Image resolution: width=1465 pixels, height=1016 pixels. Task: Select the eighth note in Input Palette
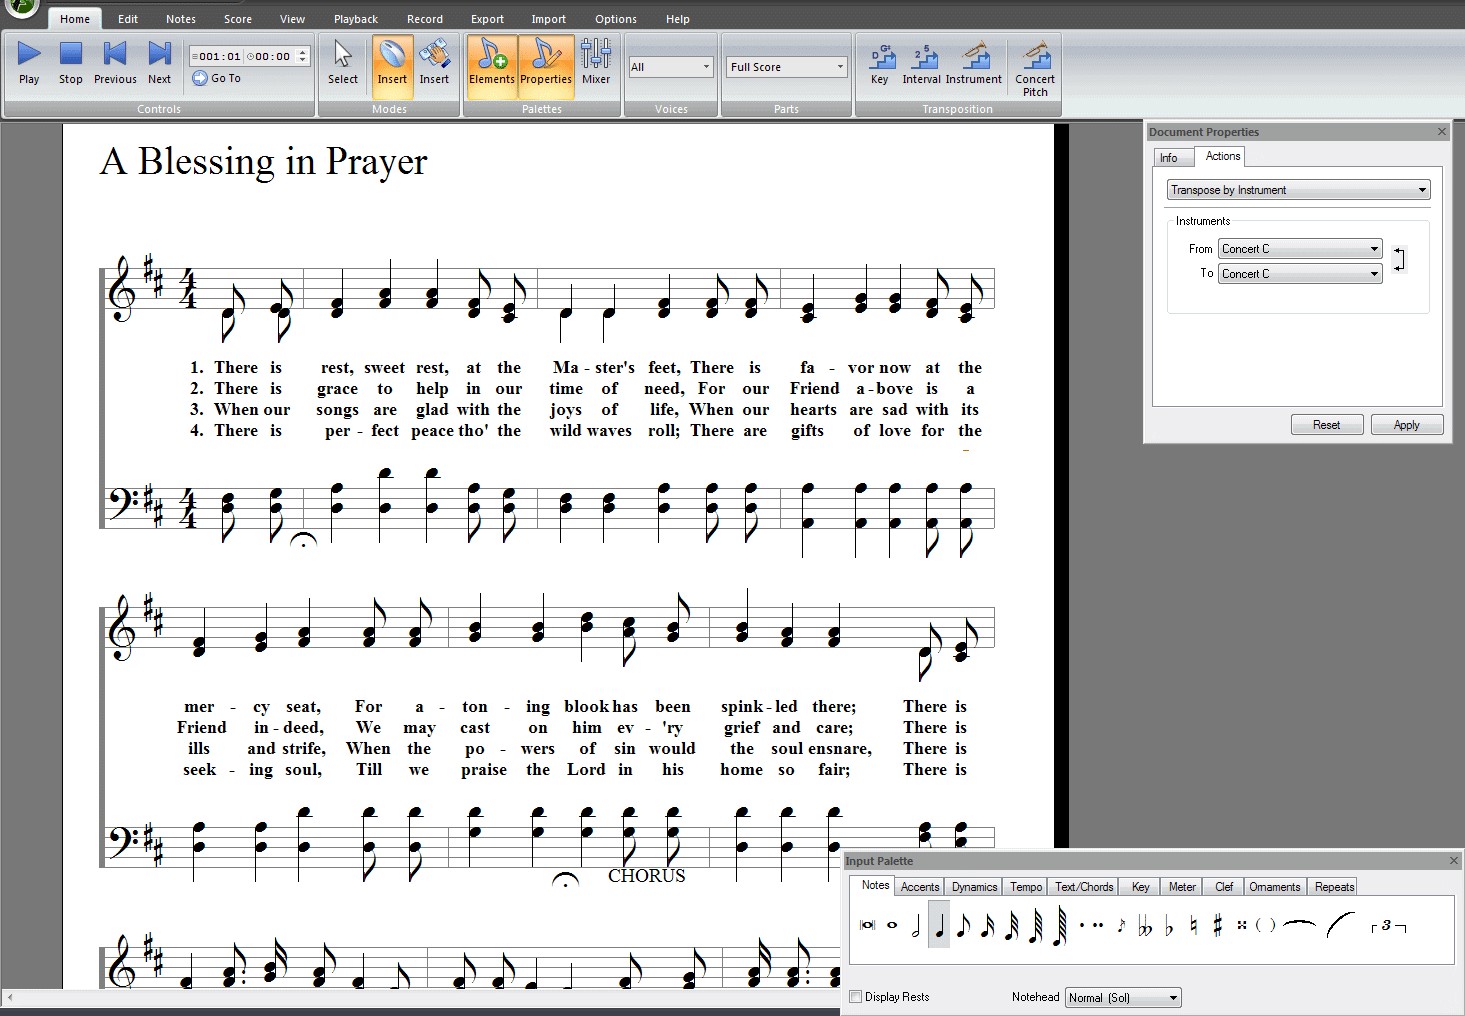963,926
